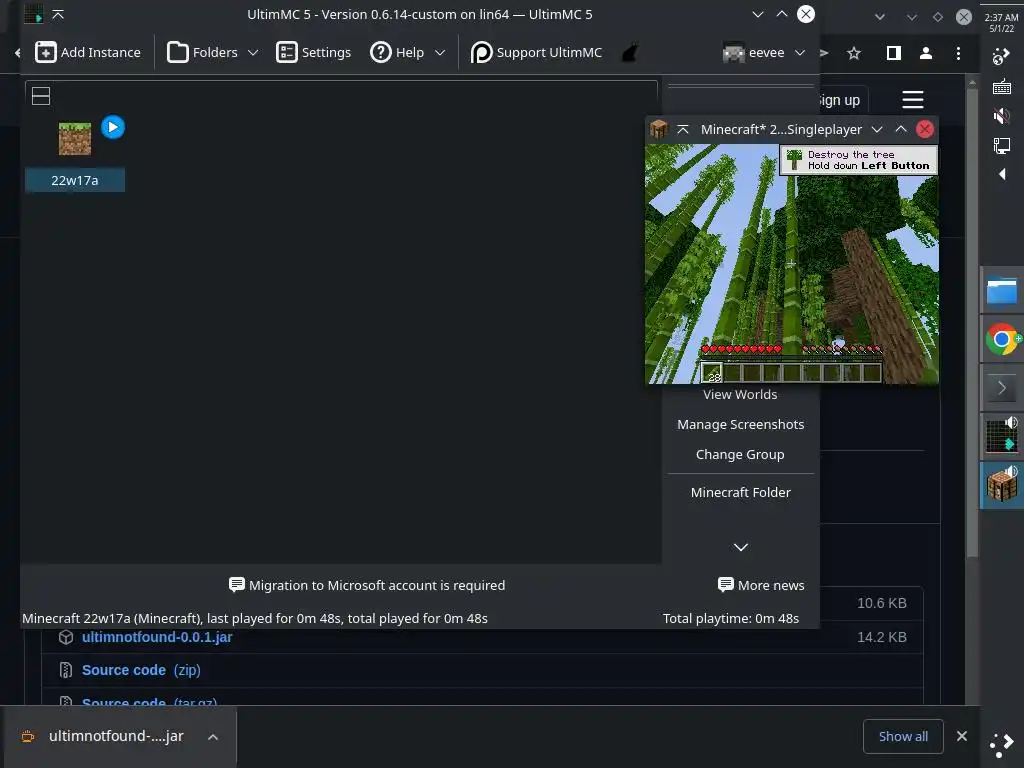Open Manage Screenshots
Viewport: 1024px width, 768px height.
click(741, 424)
